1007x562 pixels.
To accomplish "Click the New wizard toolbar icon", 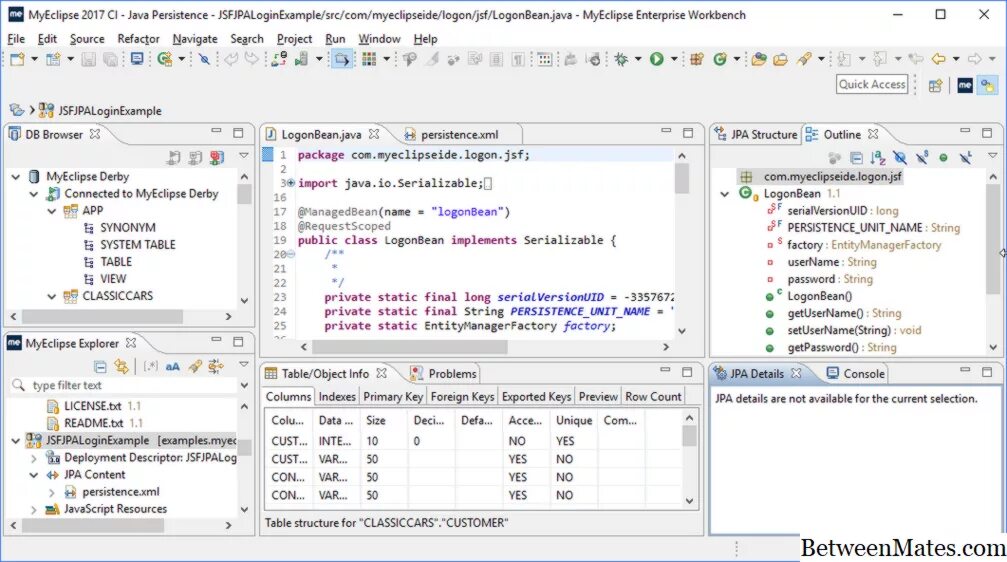I will click(x=17, y=59).
